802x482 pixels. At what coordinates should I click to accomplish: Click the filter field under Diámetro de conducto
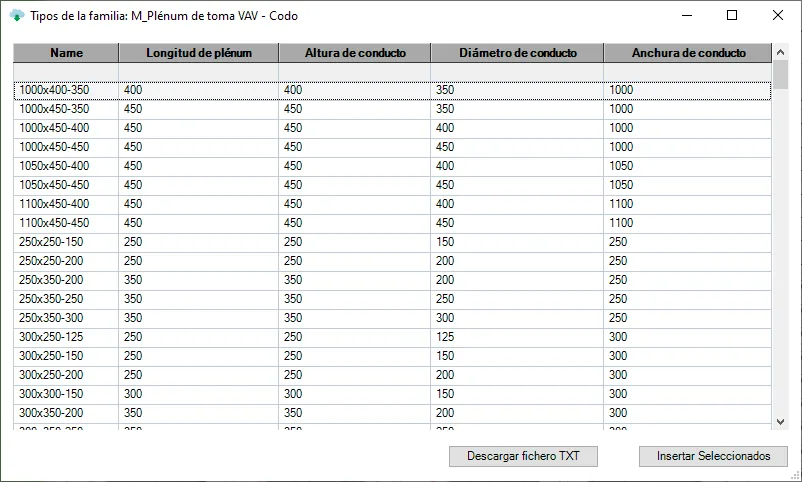click(517, 72)
